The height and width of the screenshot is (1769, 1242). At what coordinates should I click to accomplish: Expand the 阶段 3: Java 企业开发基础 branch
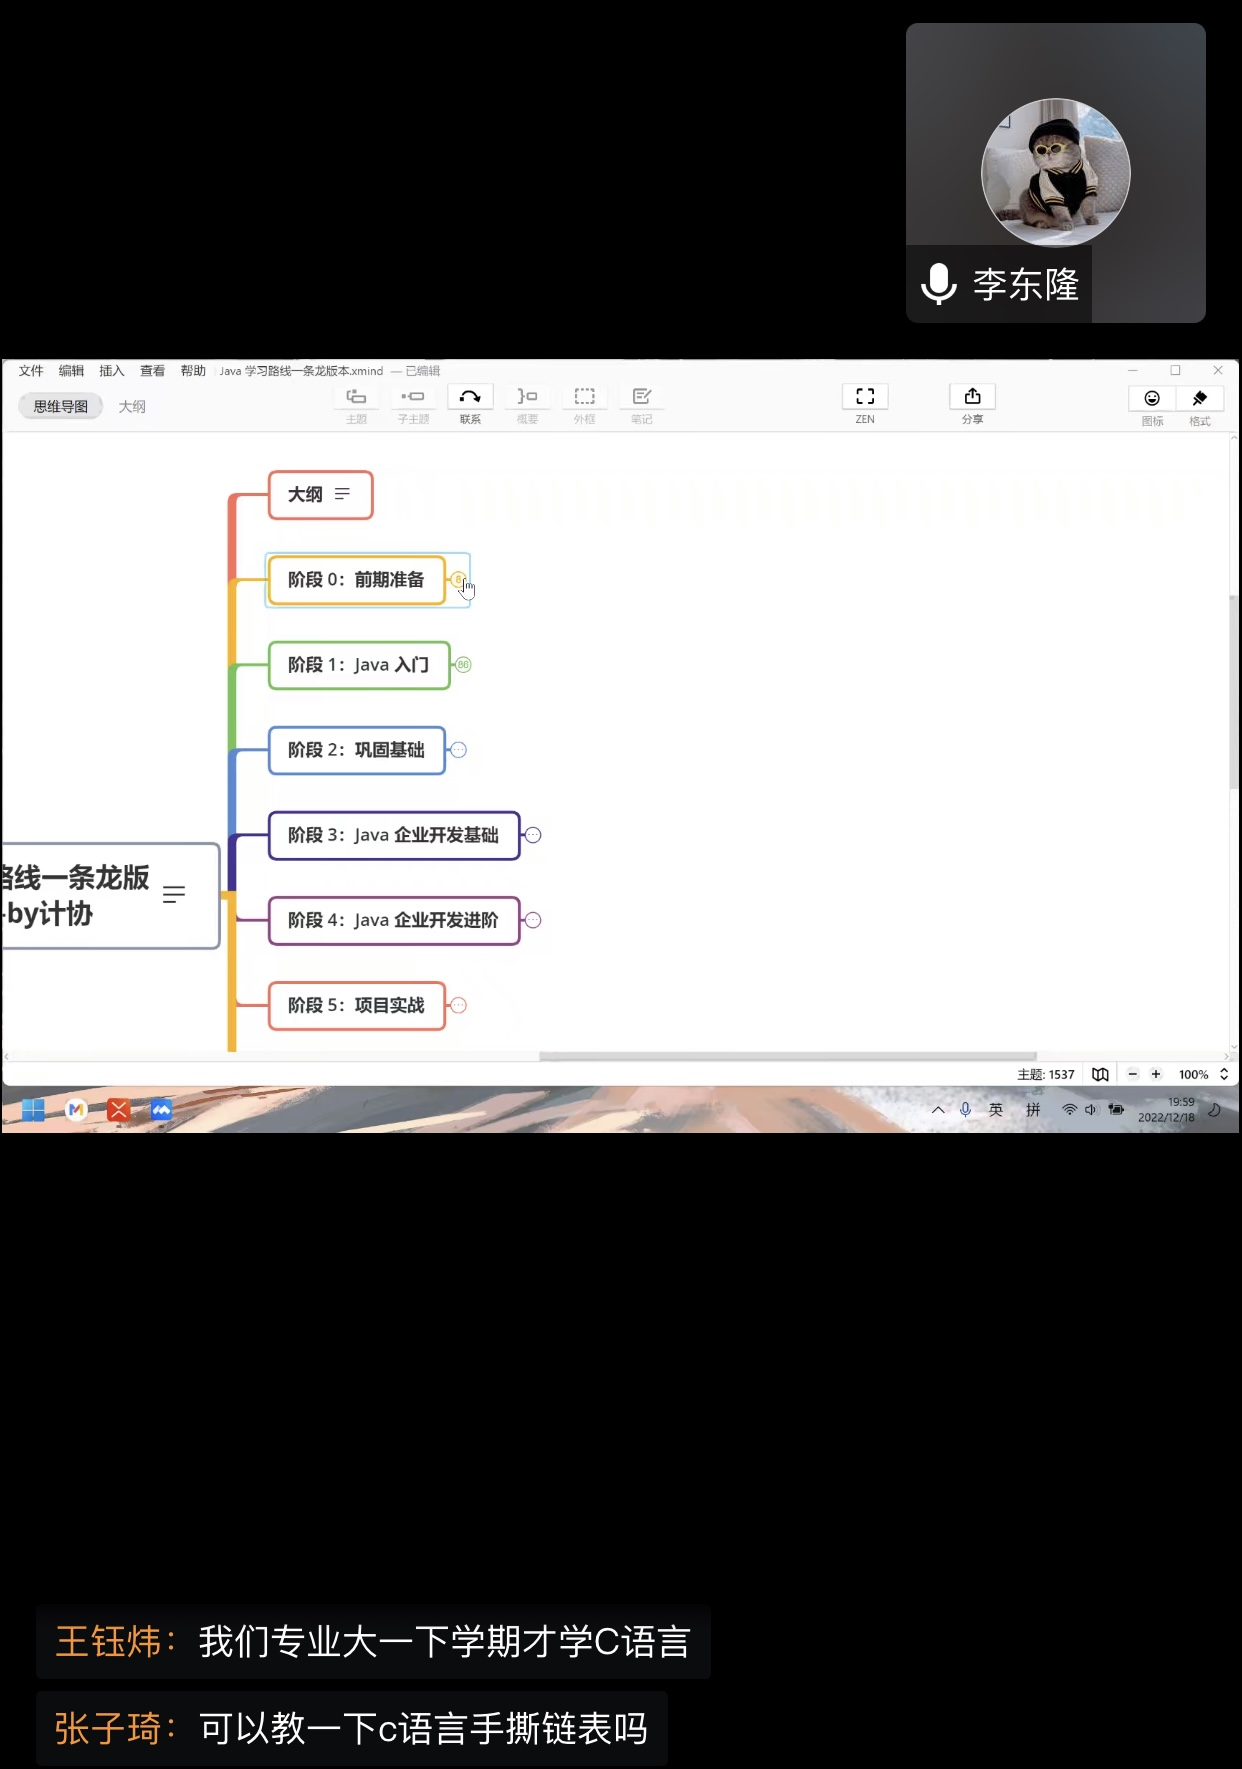click(x=533, y=835)
